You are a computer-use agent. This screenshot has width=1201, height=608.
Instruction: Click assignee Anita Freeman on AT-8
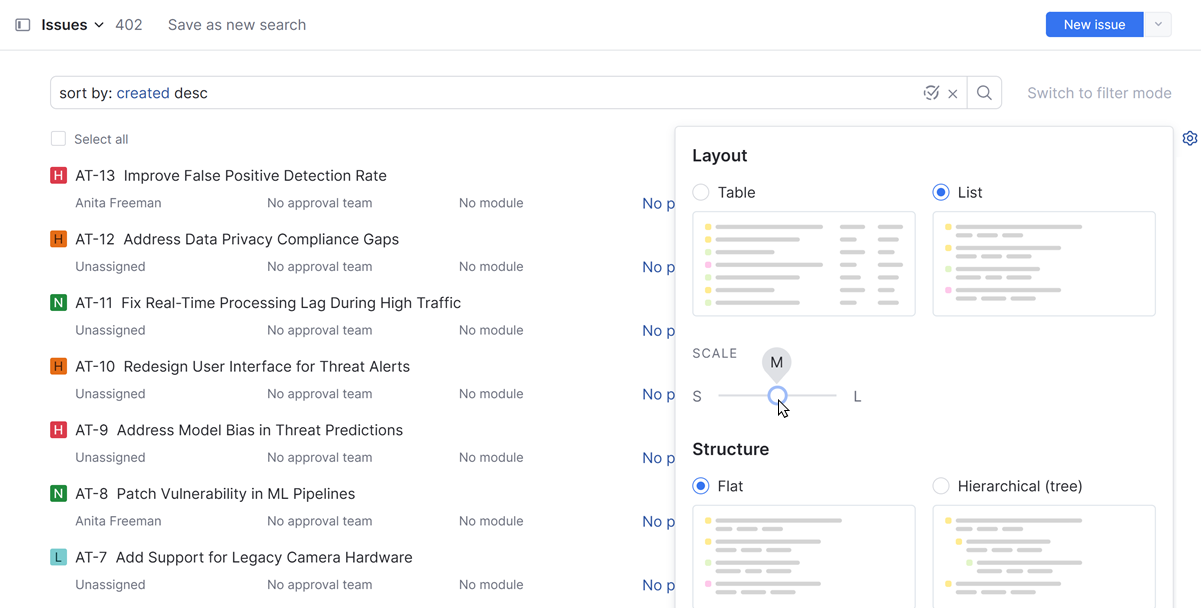[118, 521]
